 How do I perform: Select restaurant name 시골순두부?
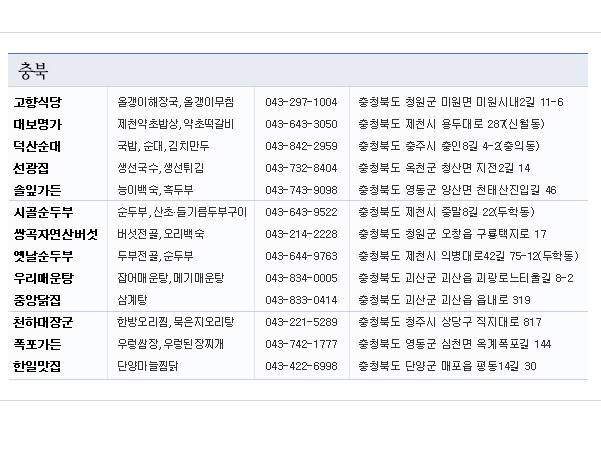[x=43, y=212]
